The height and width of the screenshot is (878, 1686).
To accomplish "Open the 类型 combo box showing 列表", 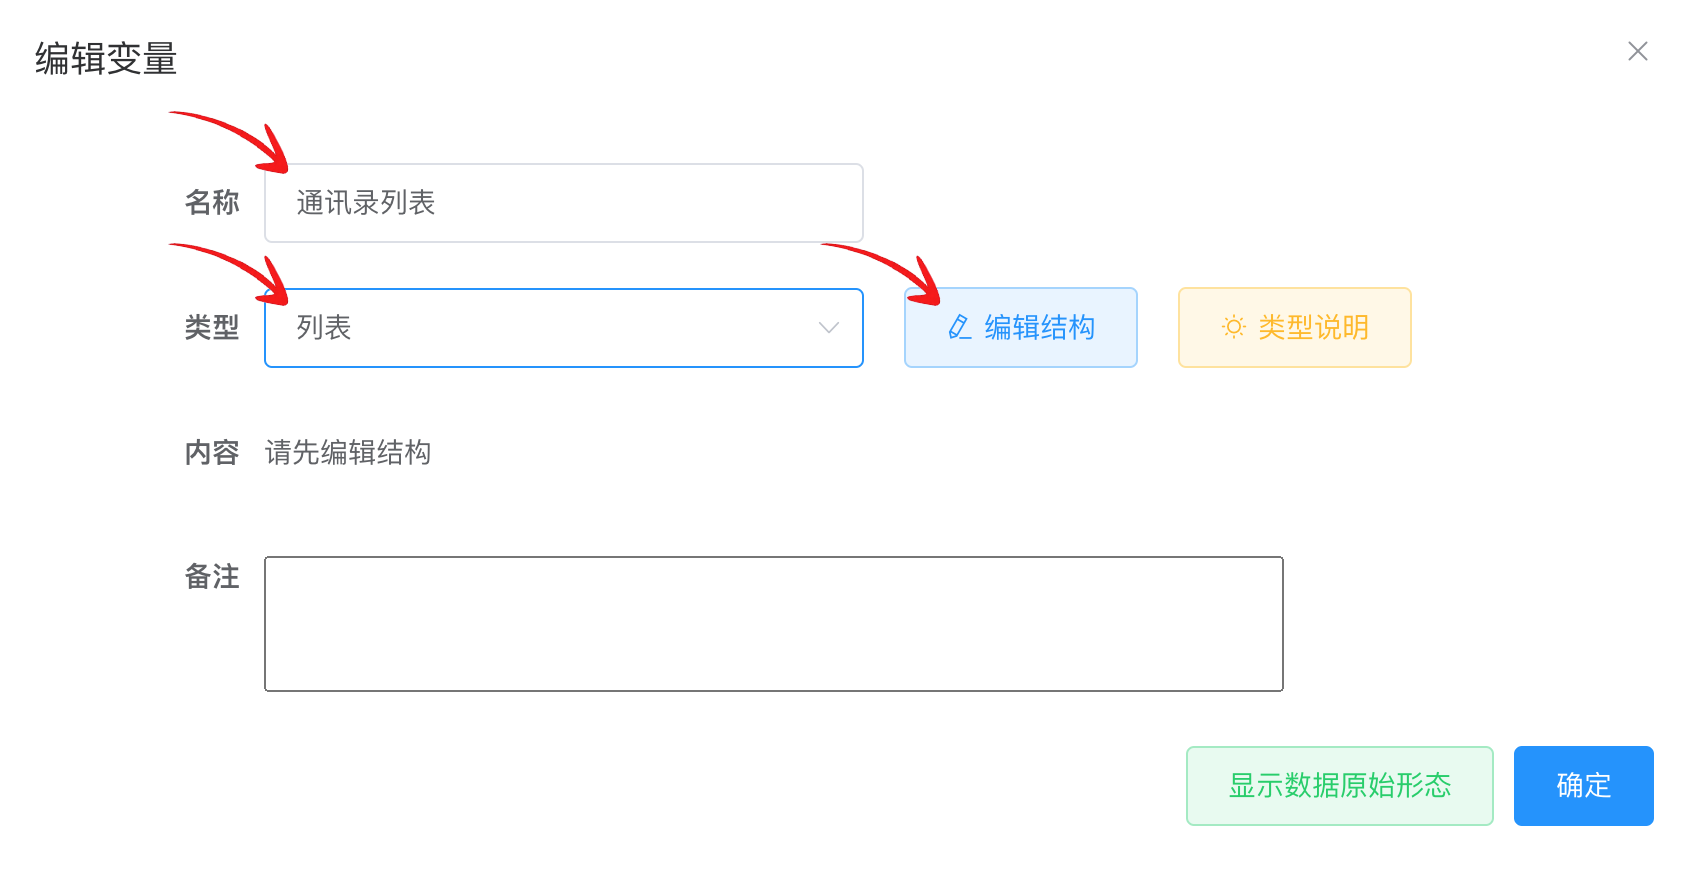I will pyautogui.click(x=564, y=328).
